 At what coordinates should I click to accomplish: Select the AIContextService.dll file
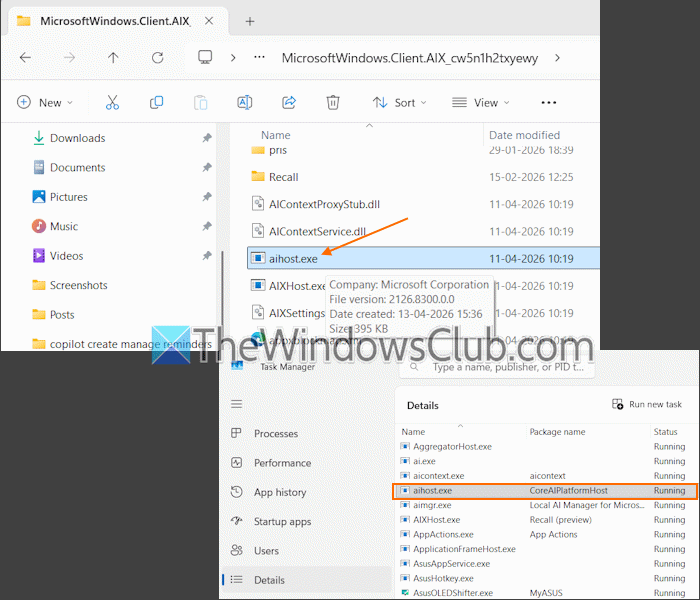pos(317,232)
